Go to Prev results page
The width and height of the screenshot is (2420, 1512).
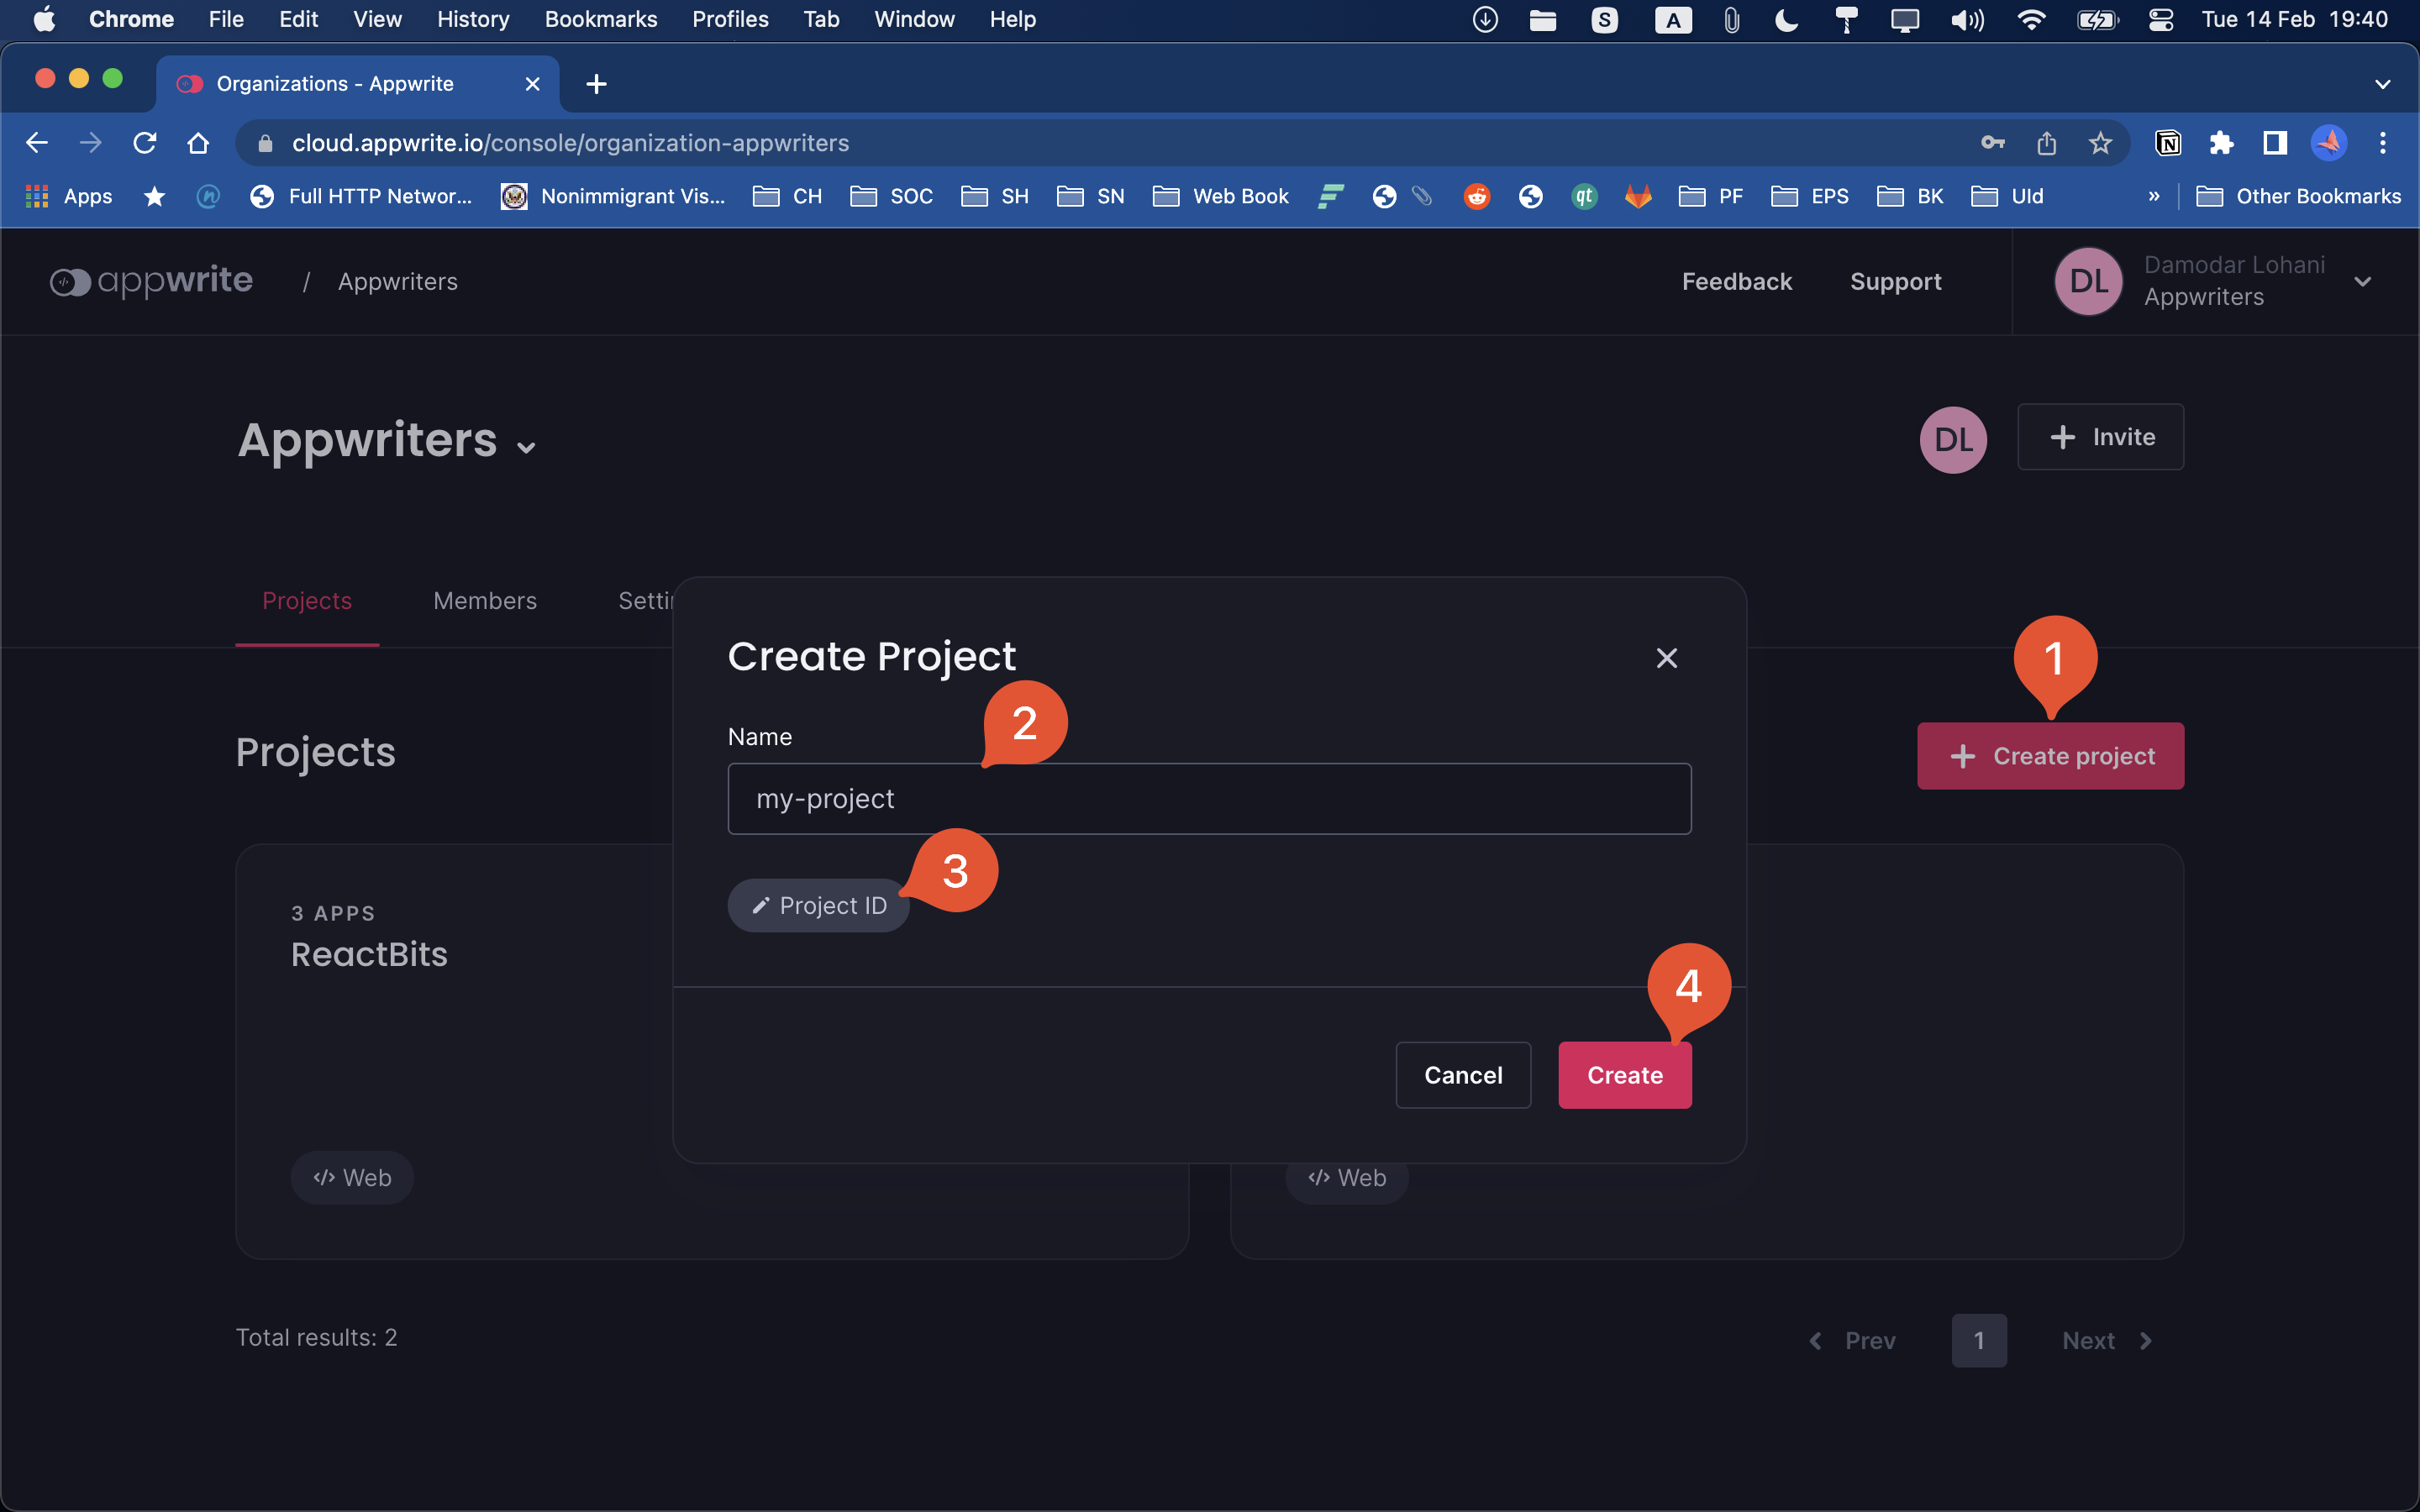coord(1852,1341)
